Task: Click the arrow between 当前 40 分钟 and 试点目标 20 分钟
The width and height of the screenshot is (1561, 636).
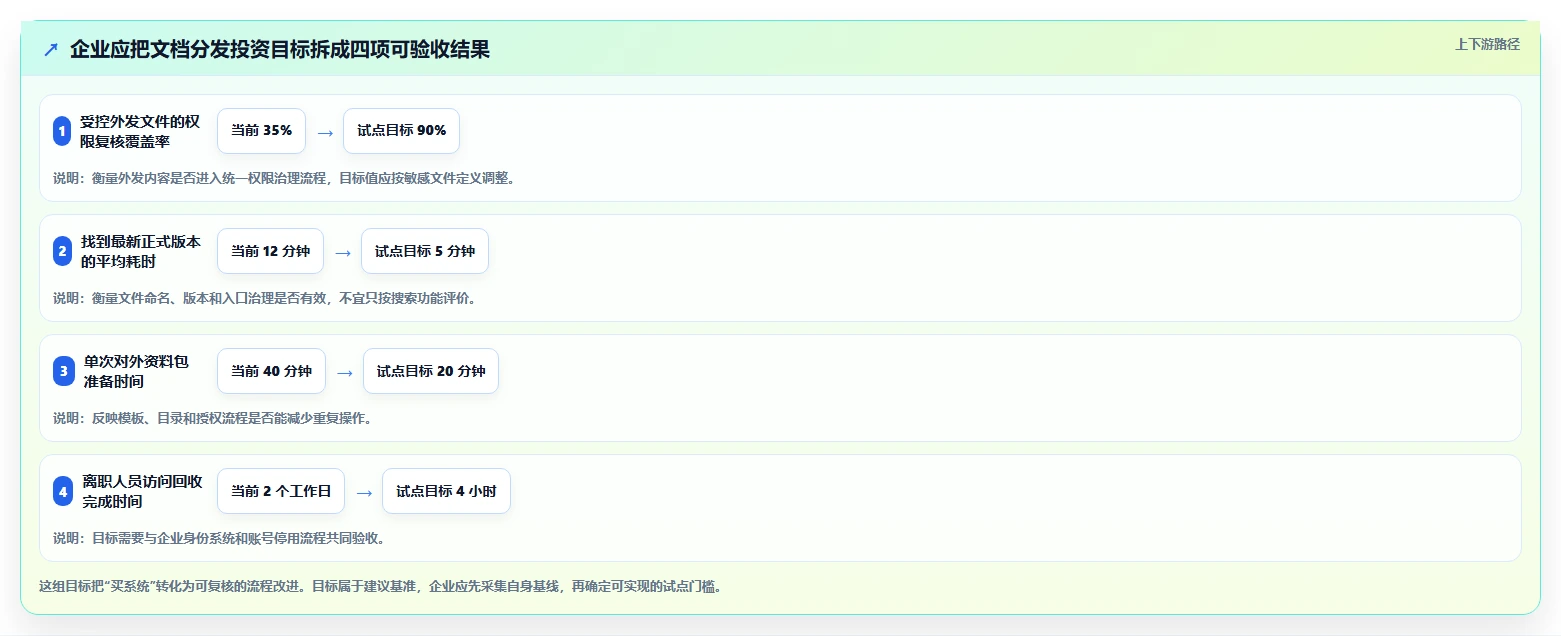Action: tap(345, 372)
